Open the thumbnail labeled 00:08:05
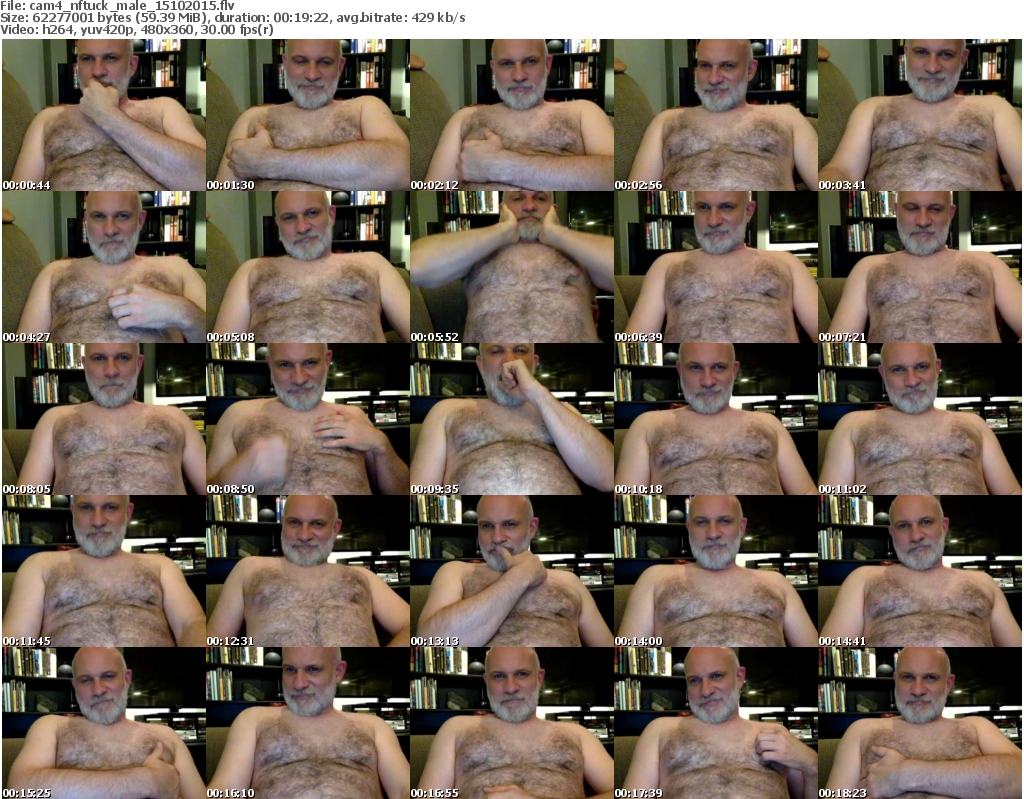This screenshot has width=1024, height=799. (x=104, y=419)
